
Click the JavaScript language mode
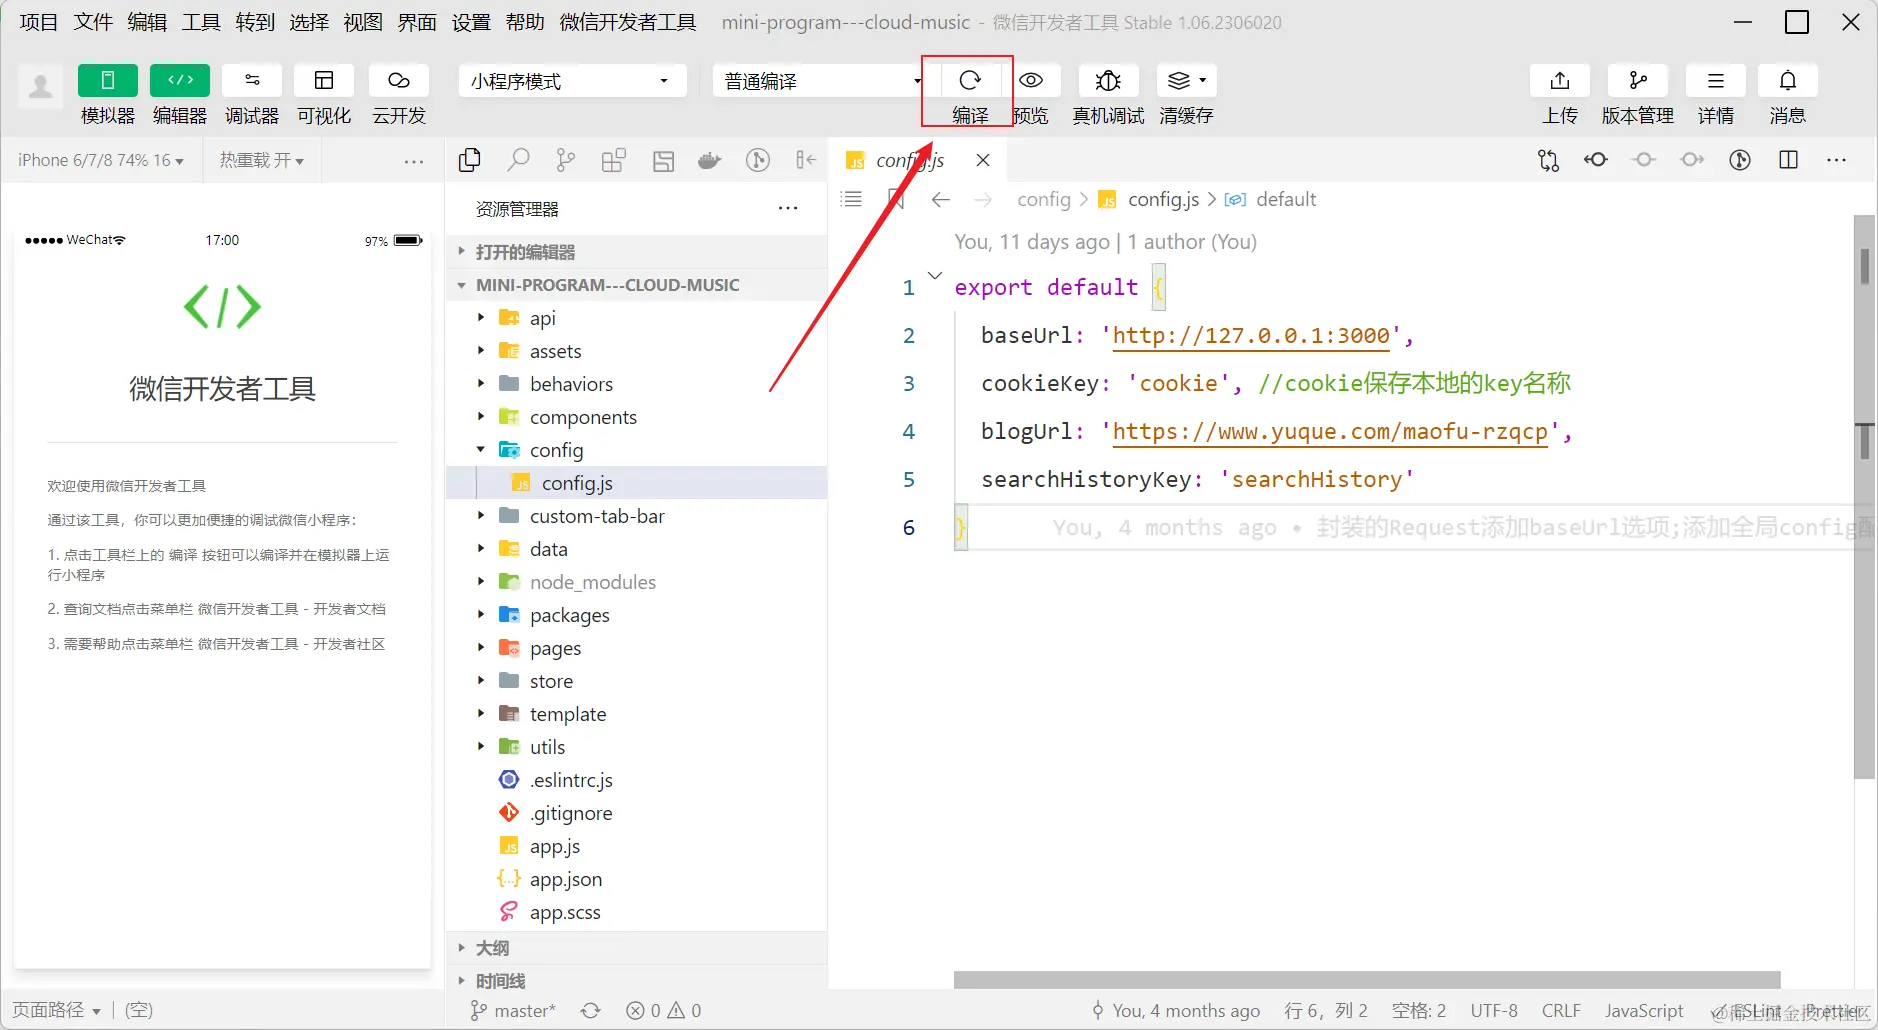[1644, 1011]
